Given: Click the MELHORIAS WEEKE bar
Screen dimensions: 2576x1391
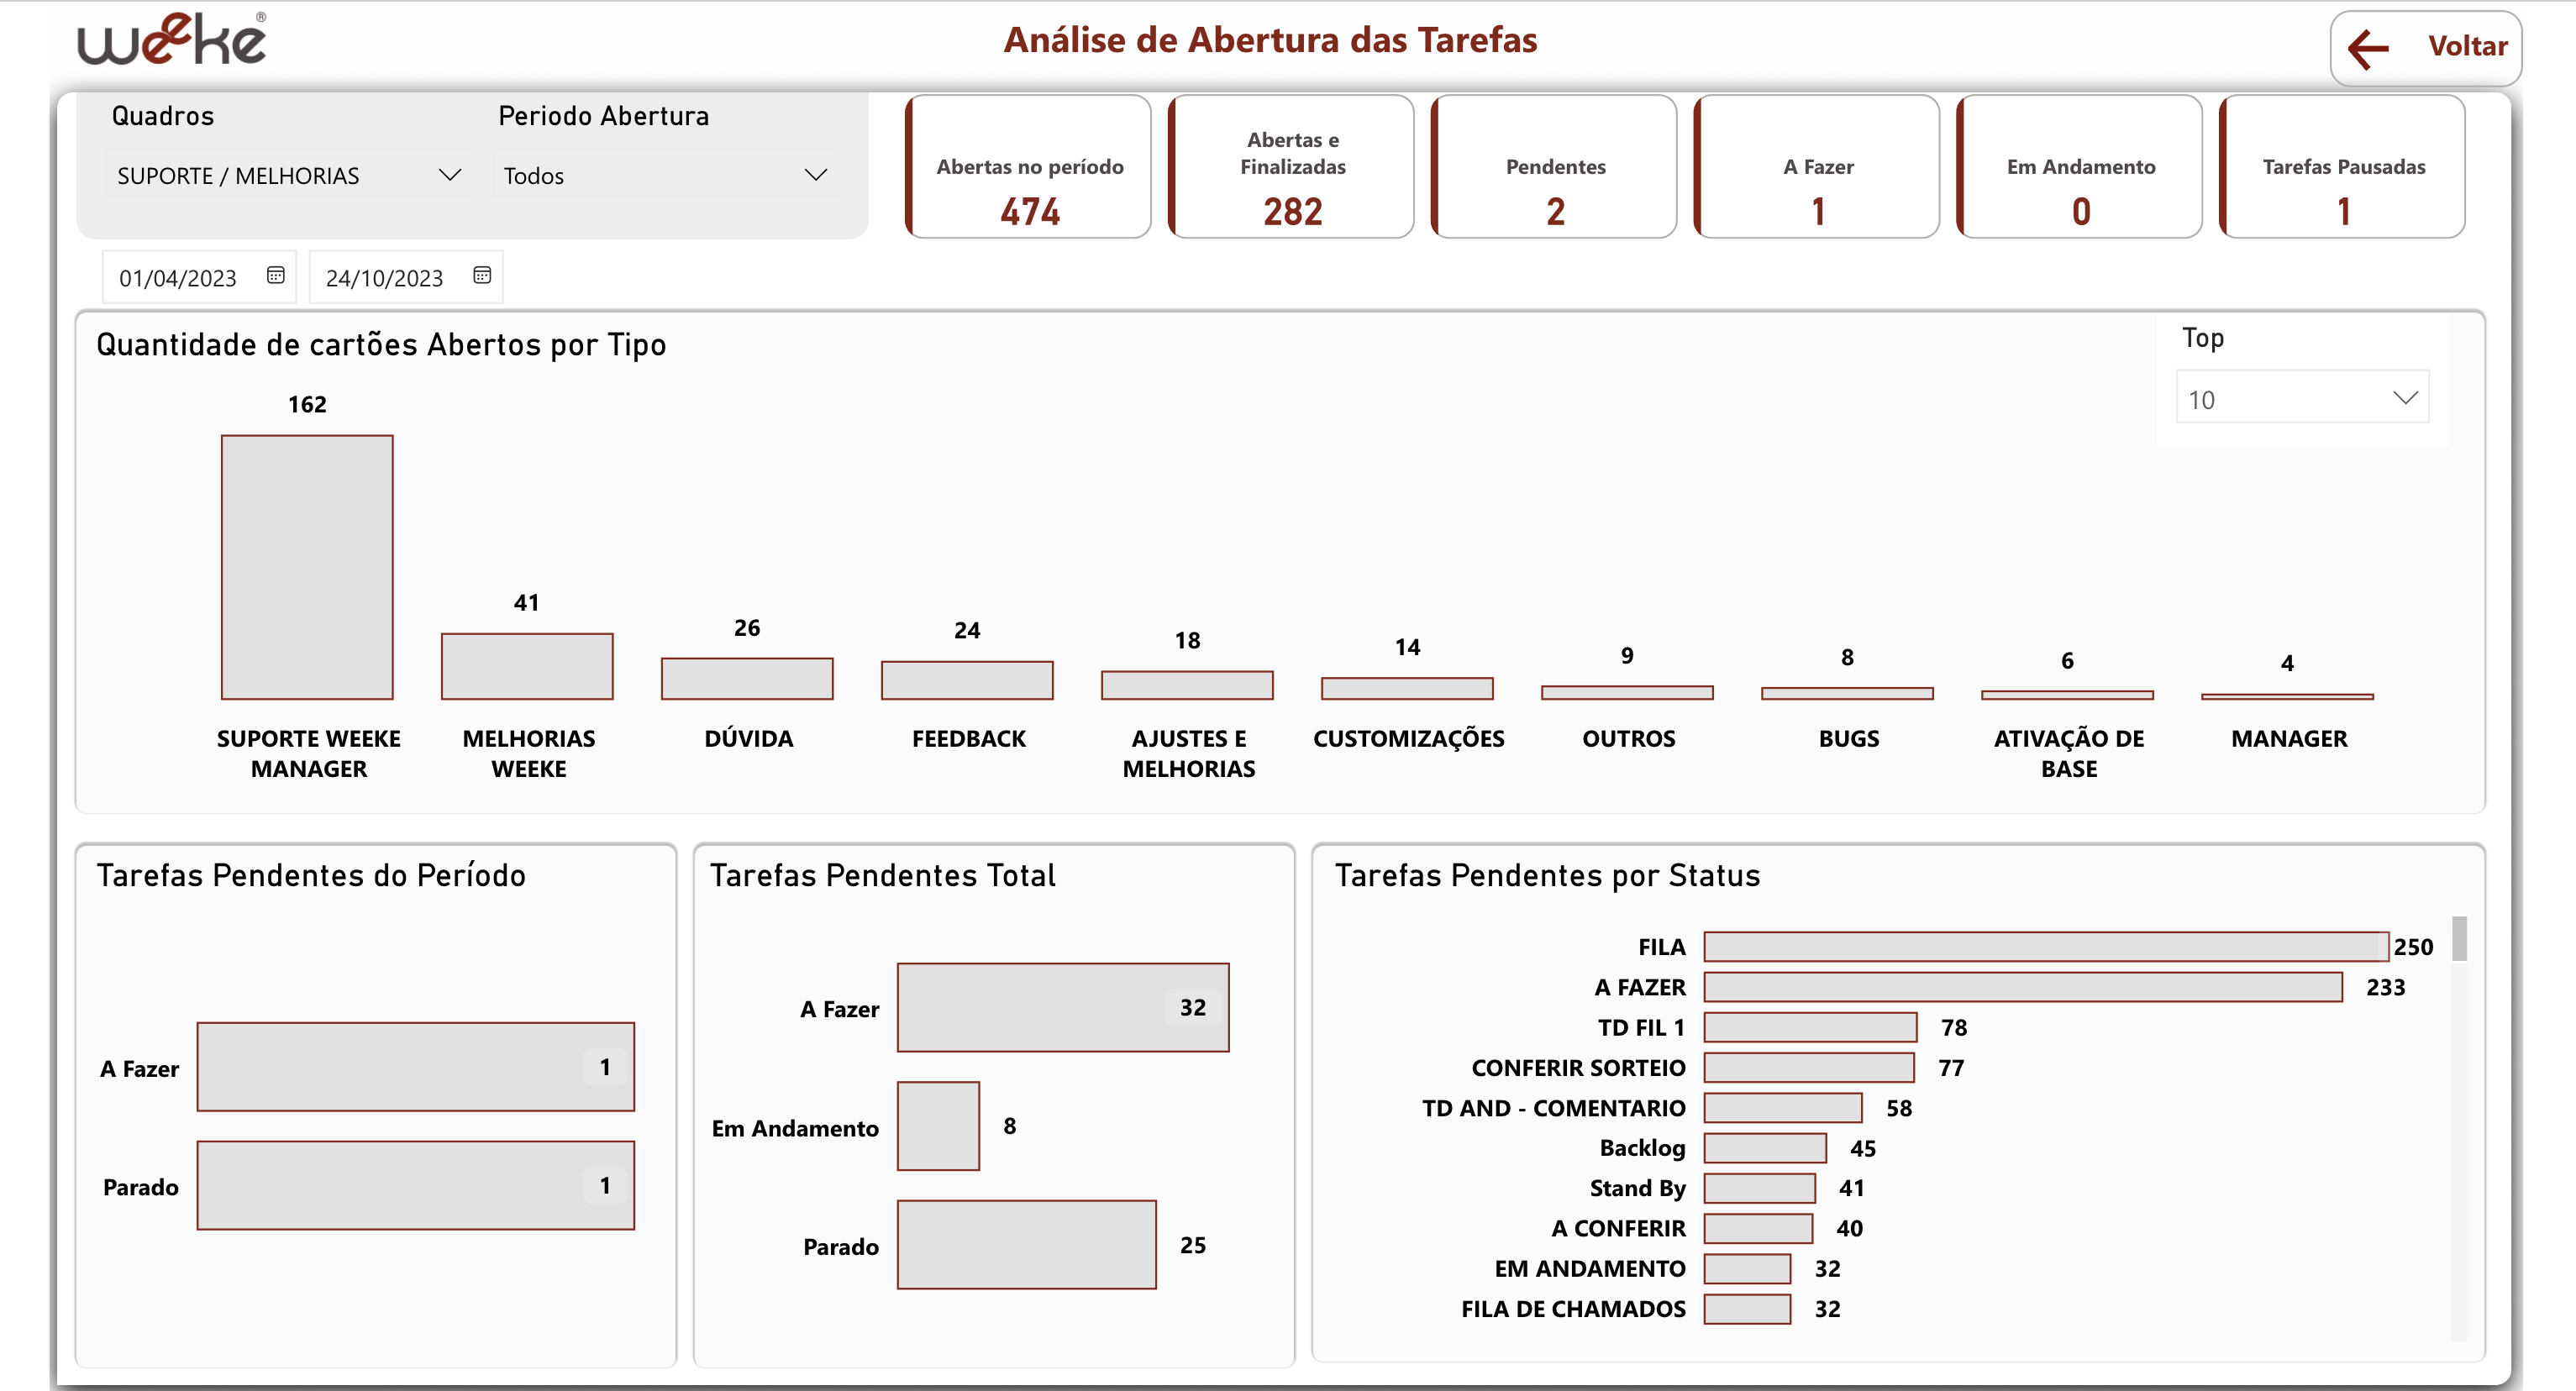Looking at the screenshot, I should coord(527,666).
